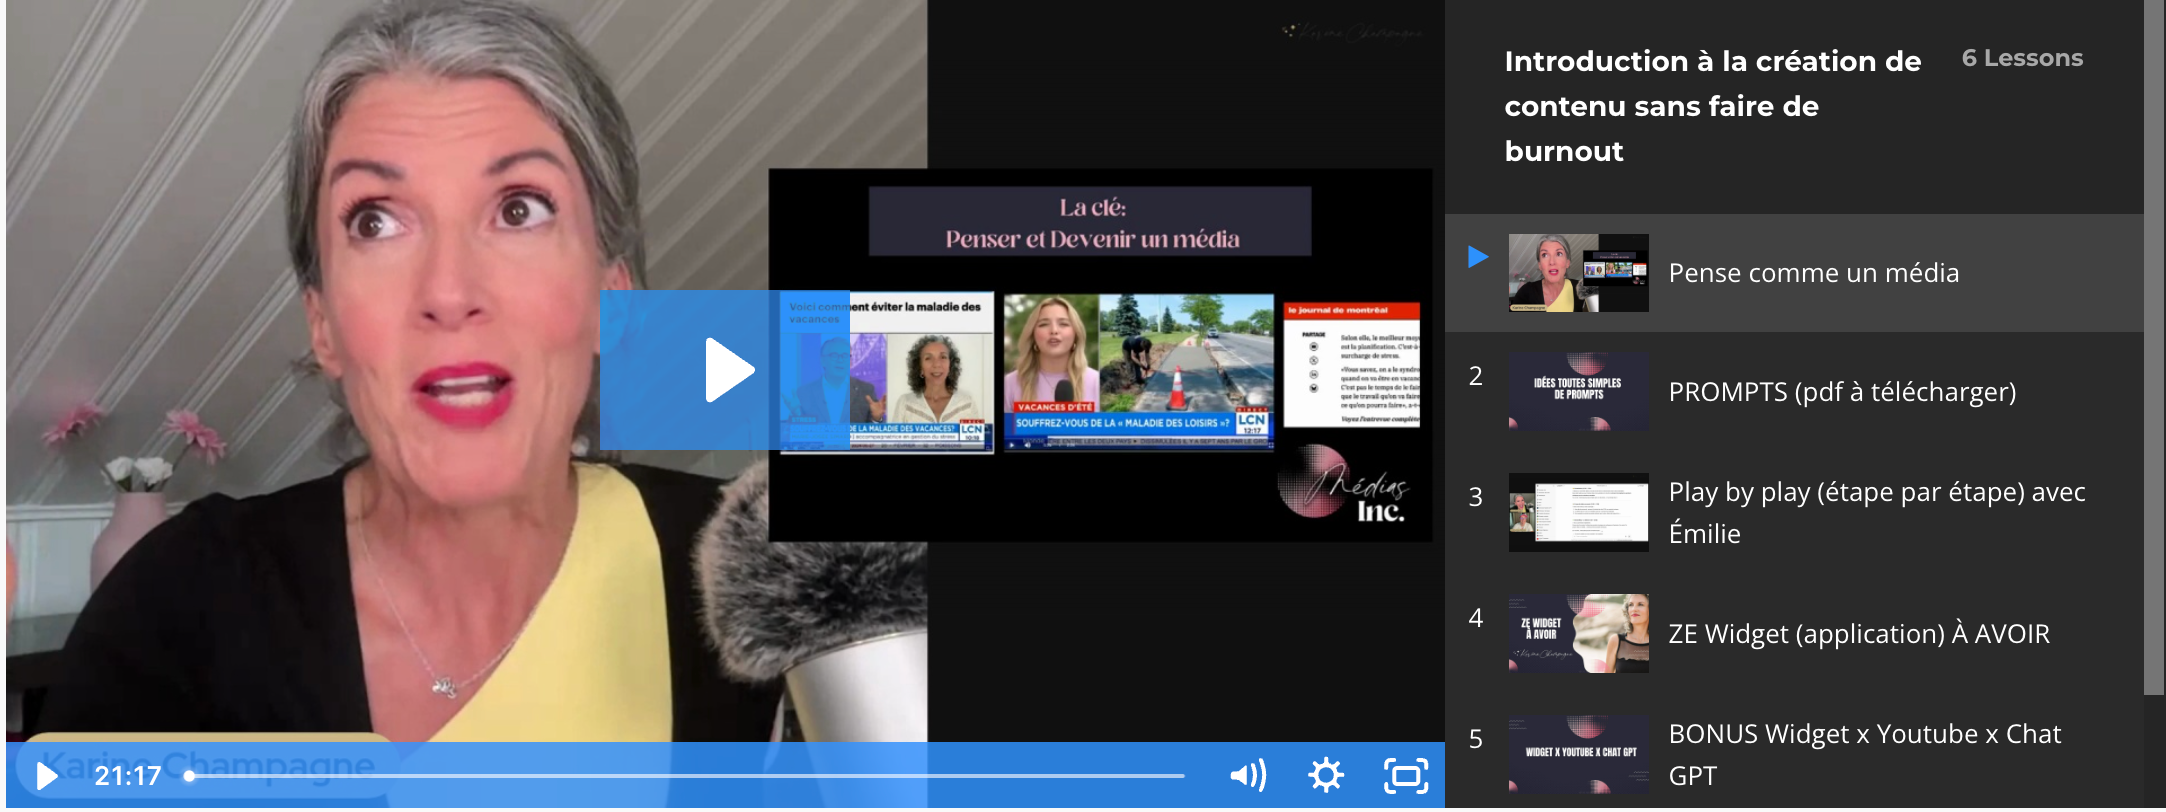The image size is (2166, 812).
Task: Click lesson number 4 in the playlist
Action: coord(1475,618)
